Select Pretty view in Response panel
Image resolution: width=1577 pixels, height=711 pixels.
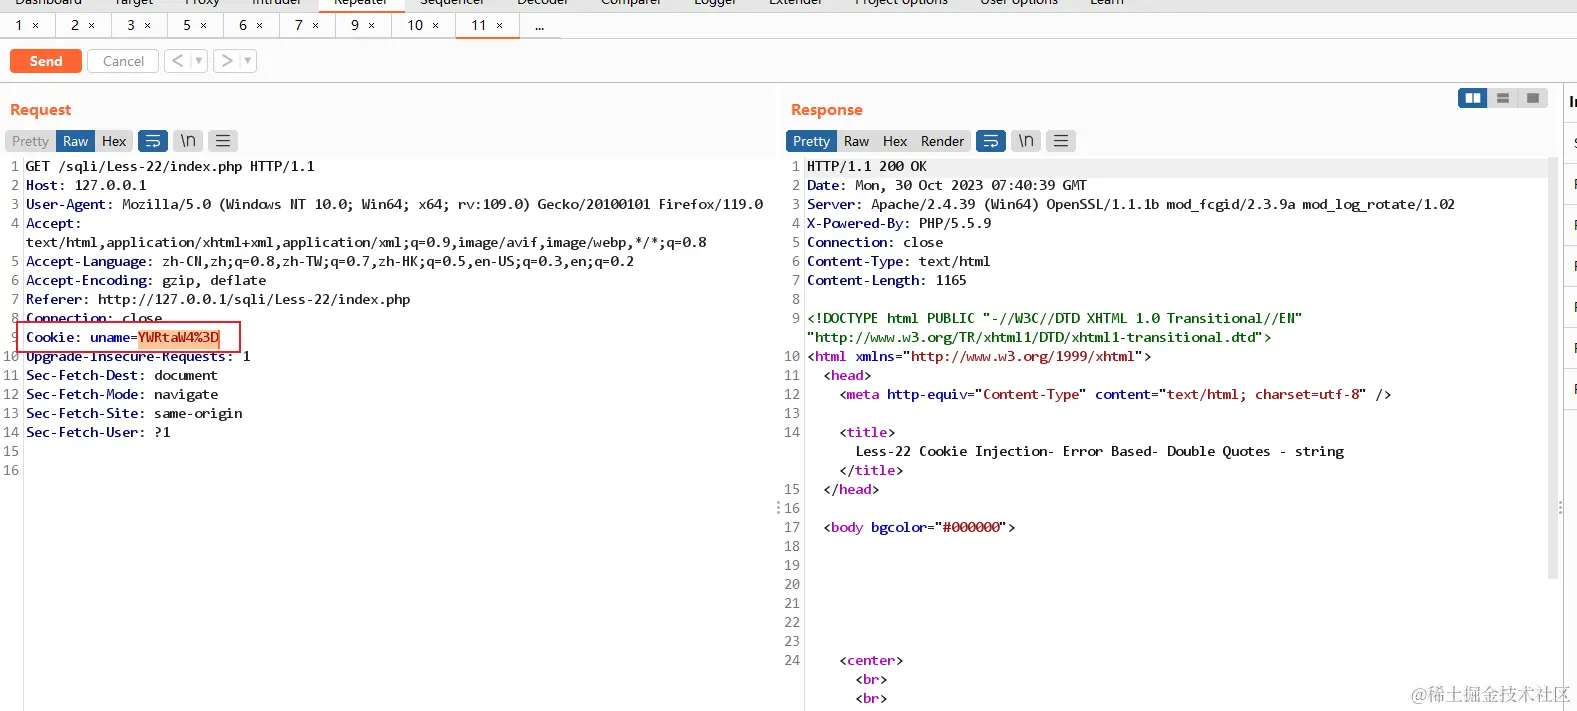click(x=811, y=141)
